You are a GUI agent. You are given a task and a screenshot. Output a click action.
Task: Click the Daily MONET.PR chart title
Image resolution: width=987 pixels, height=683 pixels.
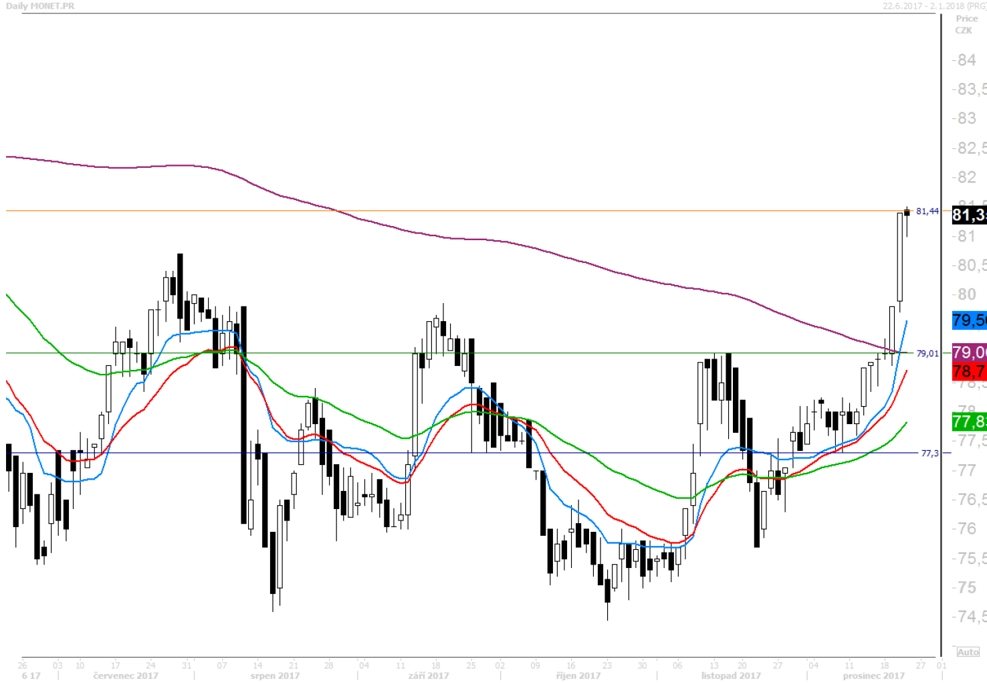tap(40, 6)
